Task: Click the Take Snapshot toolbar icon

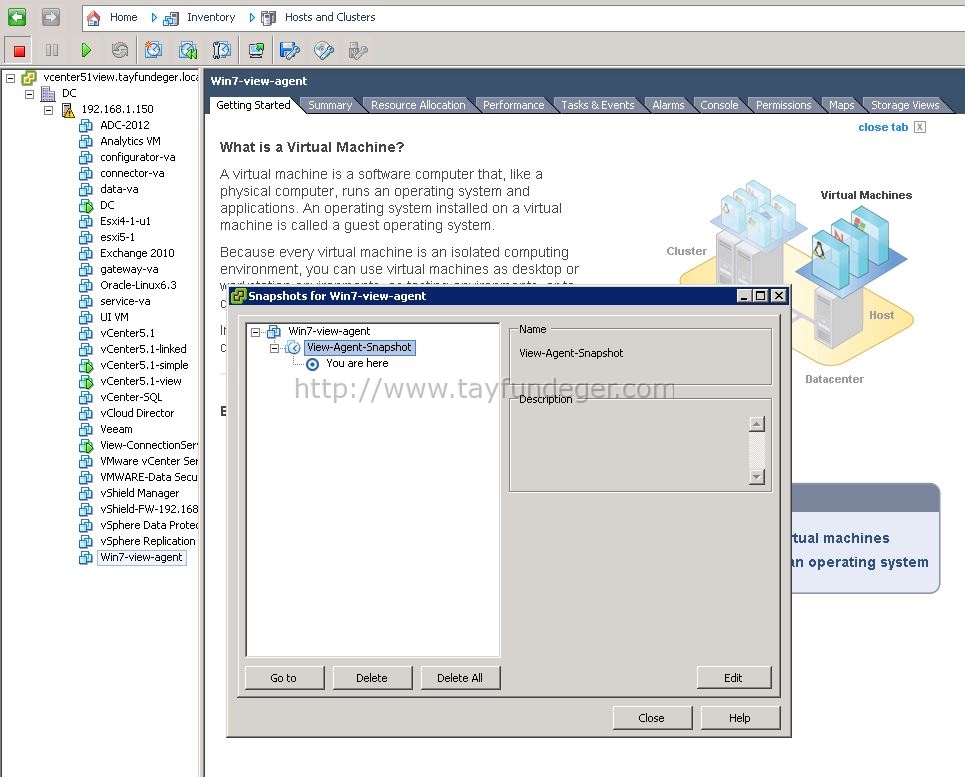Action: click(153, 50)
